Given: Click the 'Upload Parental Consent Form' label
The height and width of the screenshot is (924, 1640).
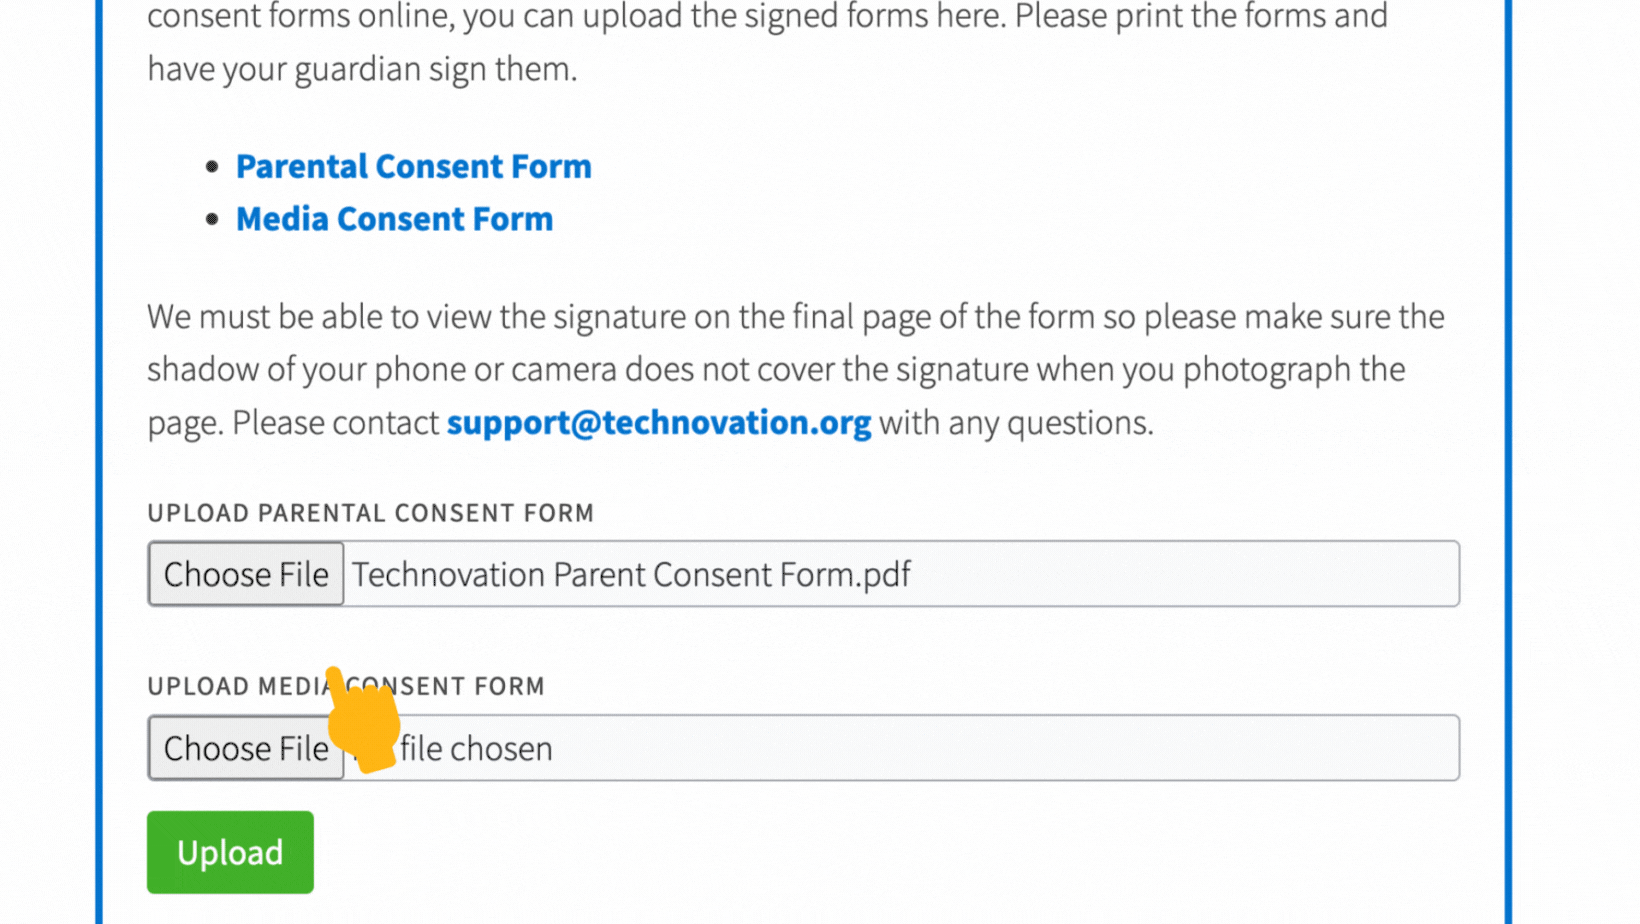Looking at the screenshot, I should pyautogui.click(x=370, y=513).
